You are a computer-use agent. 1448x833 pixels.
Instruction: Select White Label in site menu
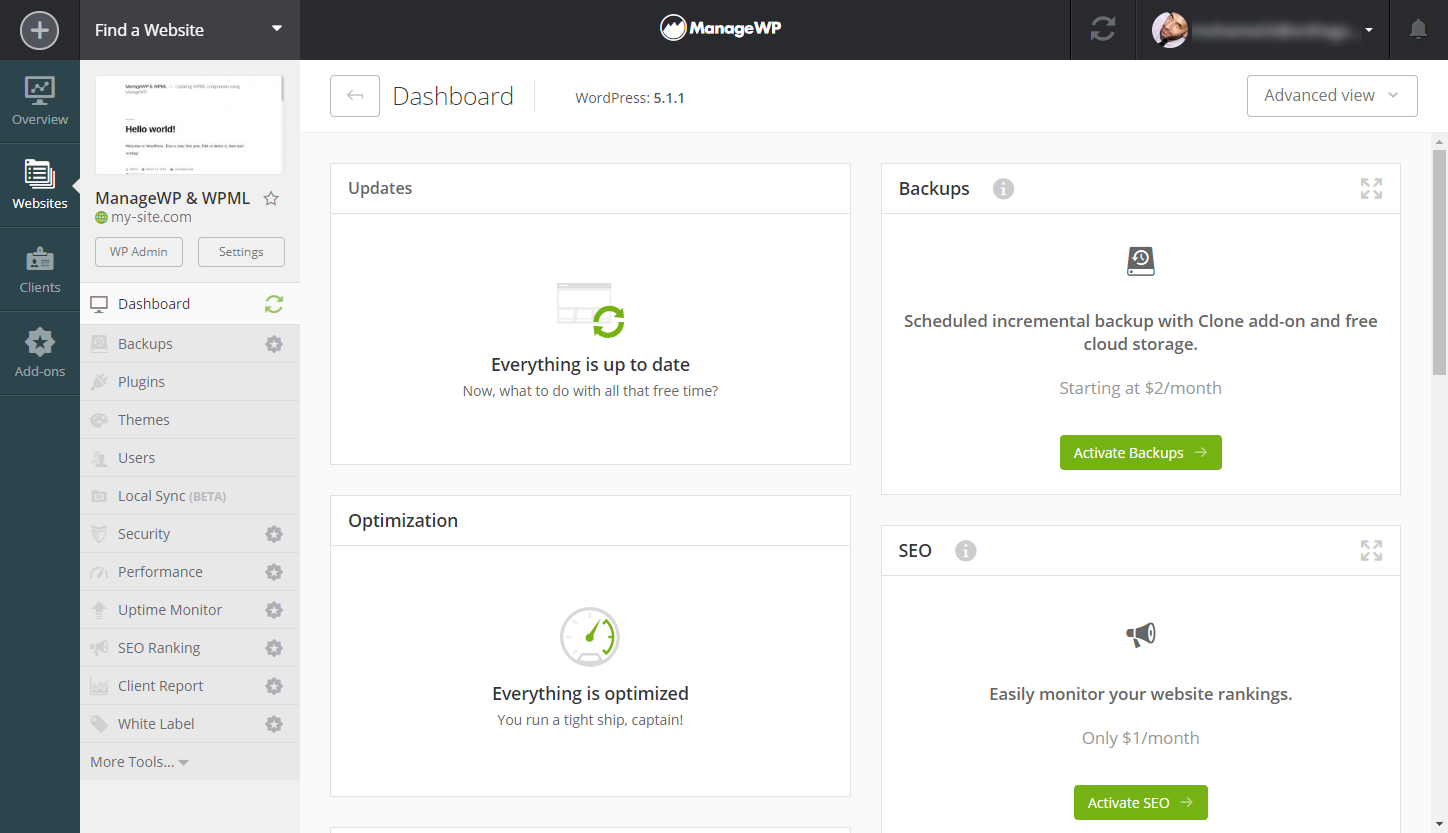pyautogui.click(x=190, y=724)
